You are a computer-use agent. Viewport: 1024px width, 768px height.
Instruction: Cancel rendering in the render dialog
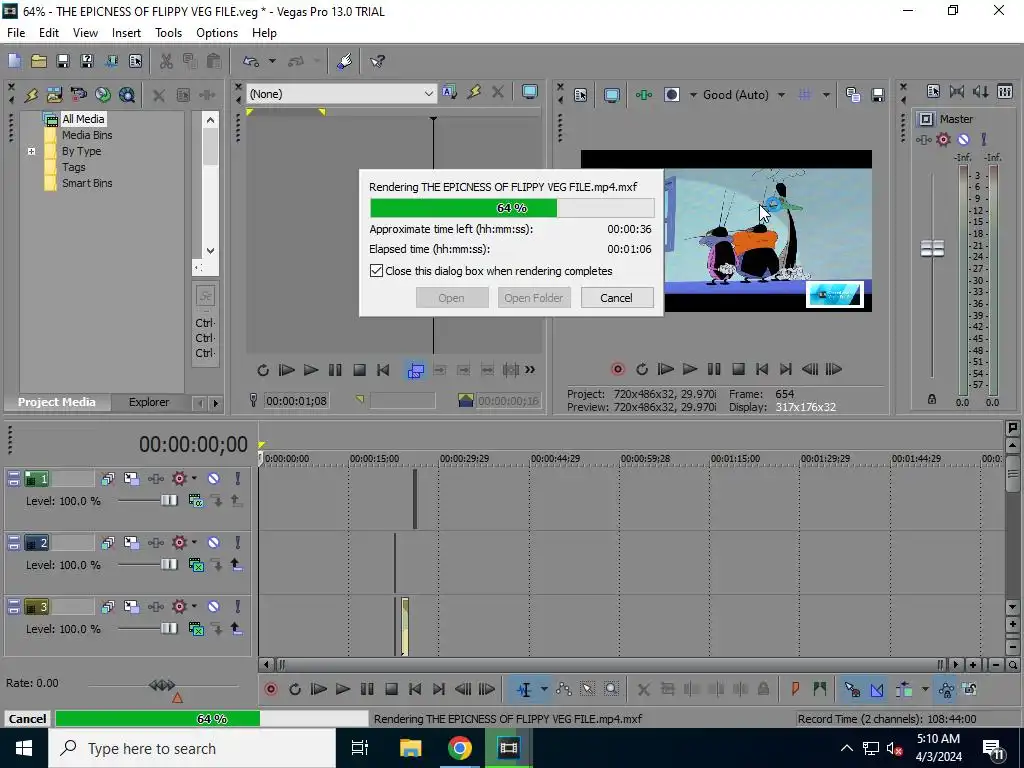[616, 298]
